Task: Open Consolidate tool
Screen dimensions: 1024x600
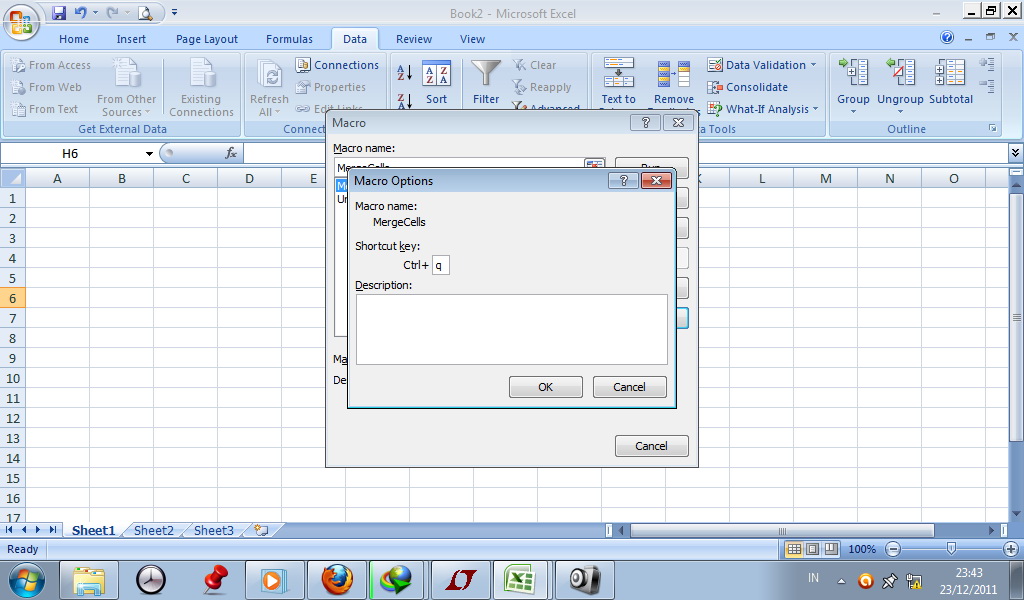Action: pyautogui.click(x=747, y=87)
